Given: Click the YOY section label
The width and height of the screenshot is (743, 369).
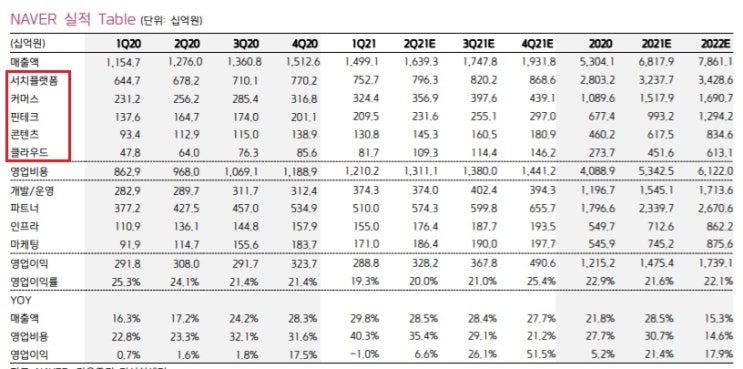Looking at the screenshot, I should coord(20,300).
